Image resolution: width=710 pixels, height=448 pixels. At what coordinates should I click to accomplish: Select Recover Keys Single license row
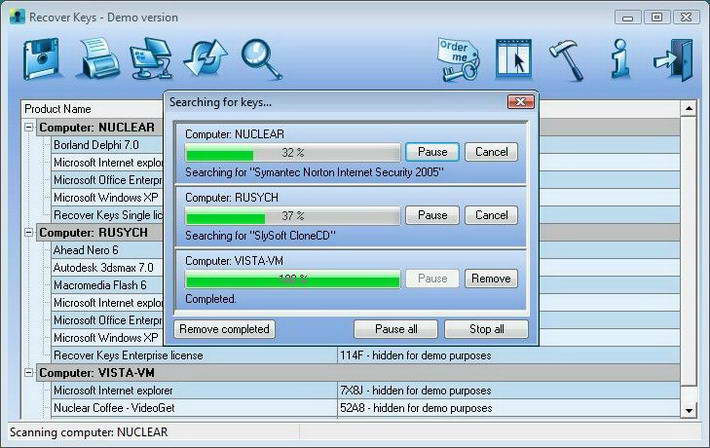108,215
